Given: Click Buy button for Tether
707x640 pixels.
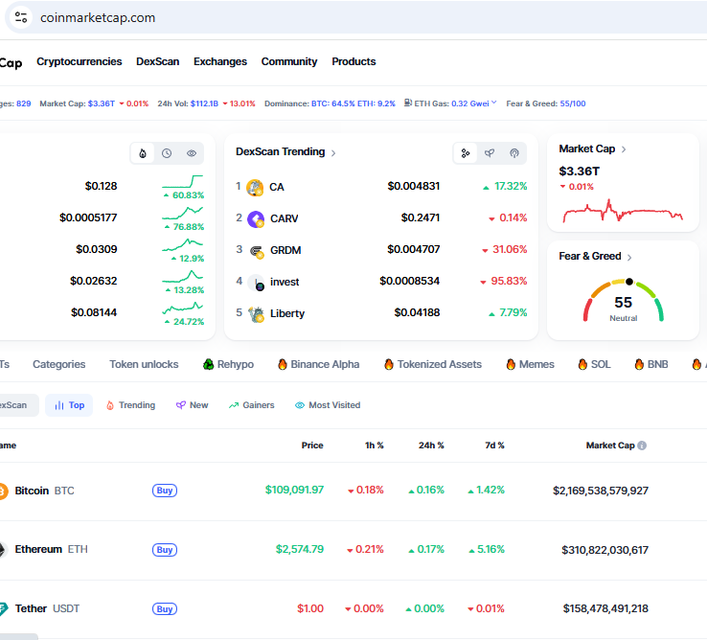Looking at the screenshot, I should pyautogui.click(x=165, y=609).
